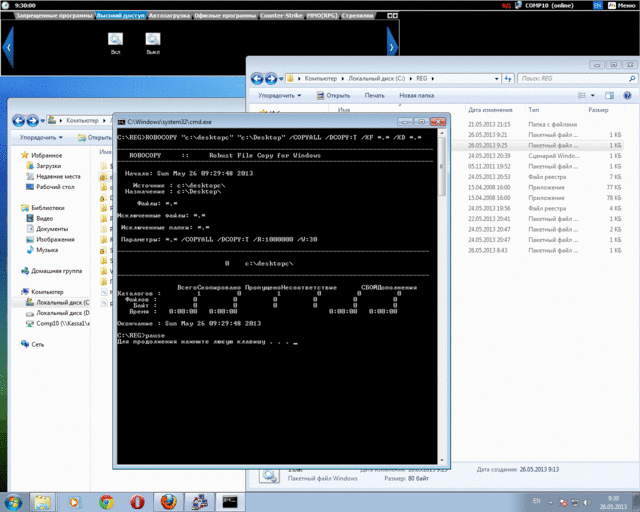Open 'Упорядочить' menu in REG window
Viewport: 640px width, 512px height.
[x=280, y=96]
